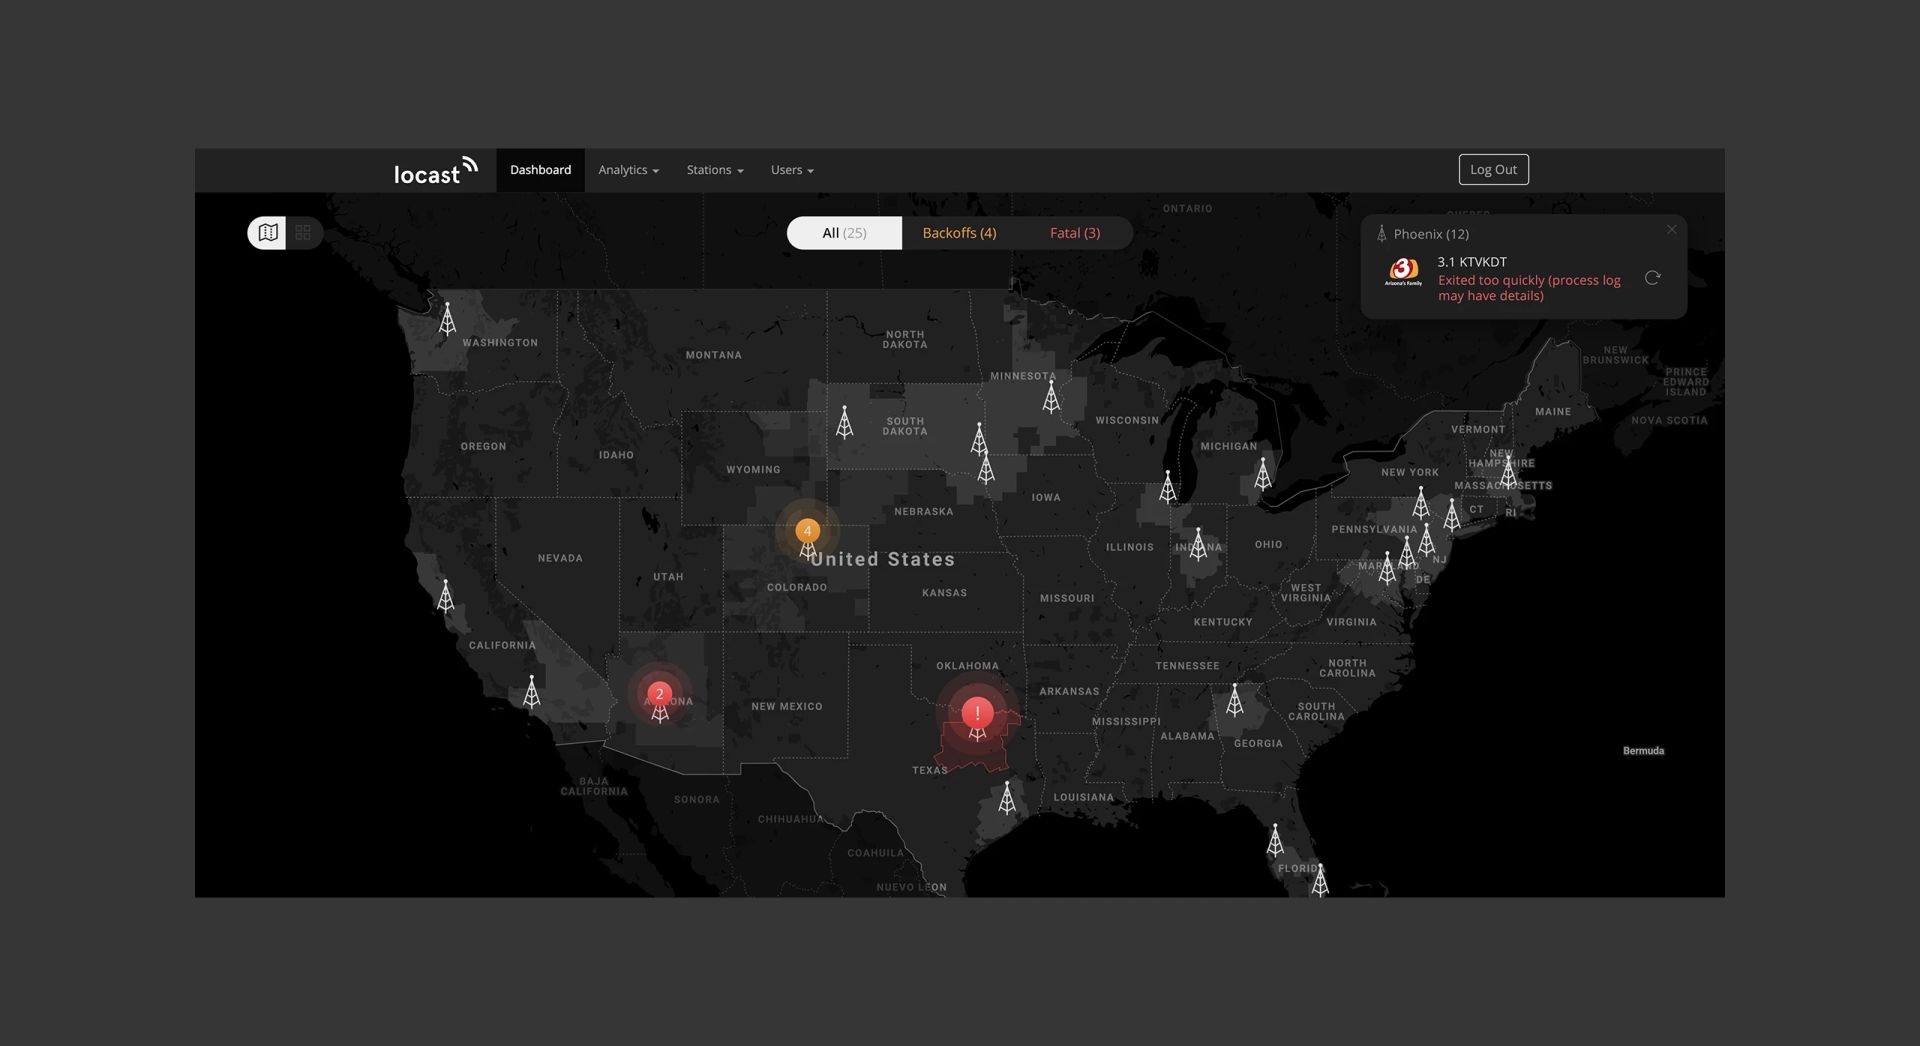Screen dimensions: 1920x1046
Task: Restart the KTVKDT stream with the refresh icon
Action: 1652,277
